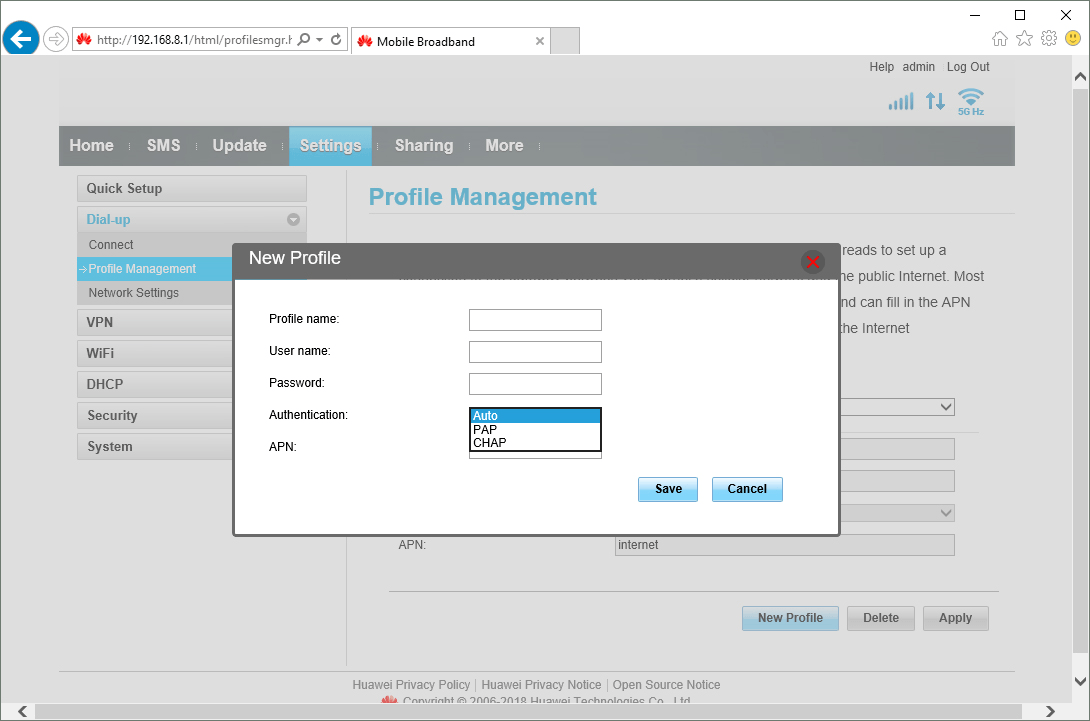
Task: Click the signal strength bars icon
Action: click(x=901, y=102)
